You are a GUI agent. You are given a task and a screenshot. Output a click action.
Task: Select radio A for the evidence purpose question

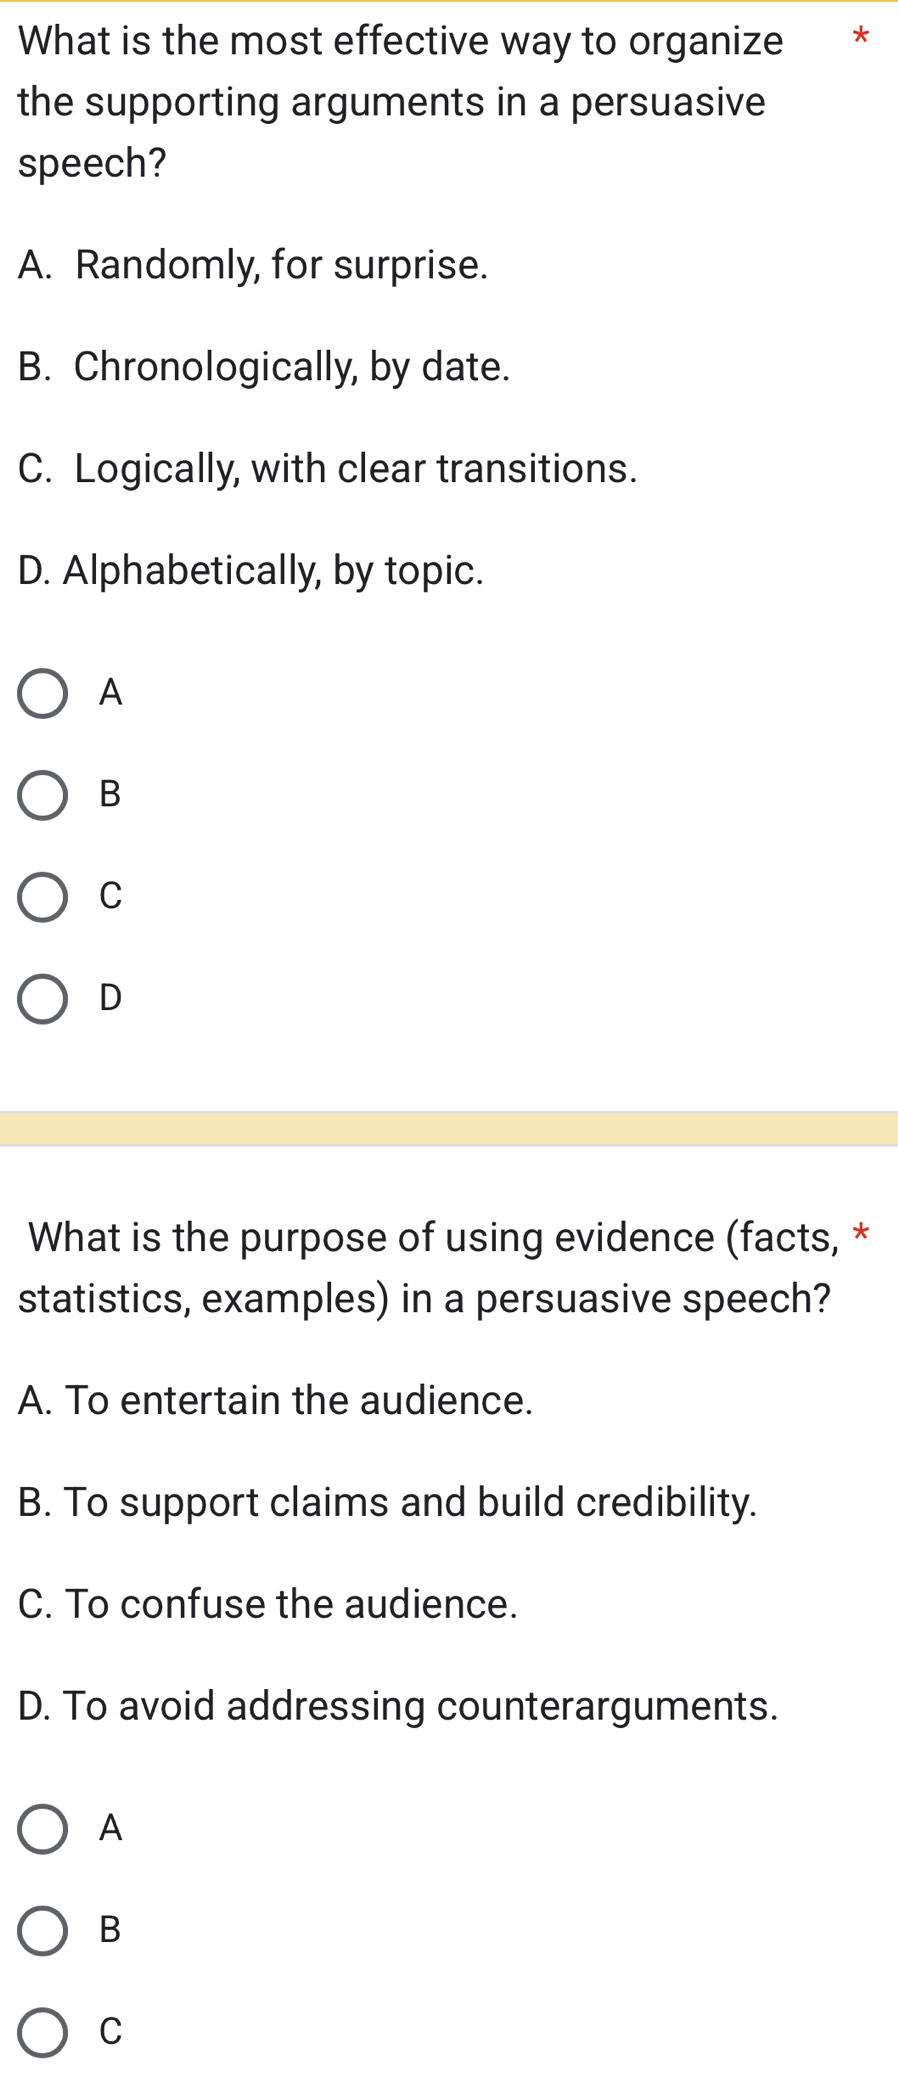pos(43,1829)
